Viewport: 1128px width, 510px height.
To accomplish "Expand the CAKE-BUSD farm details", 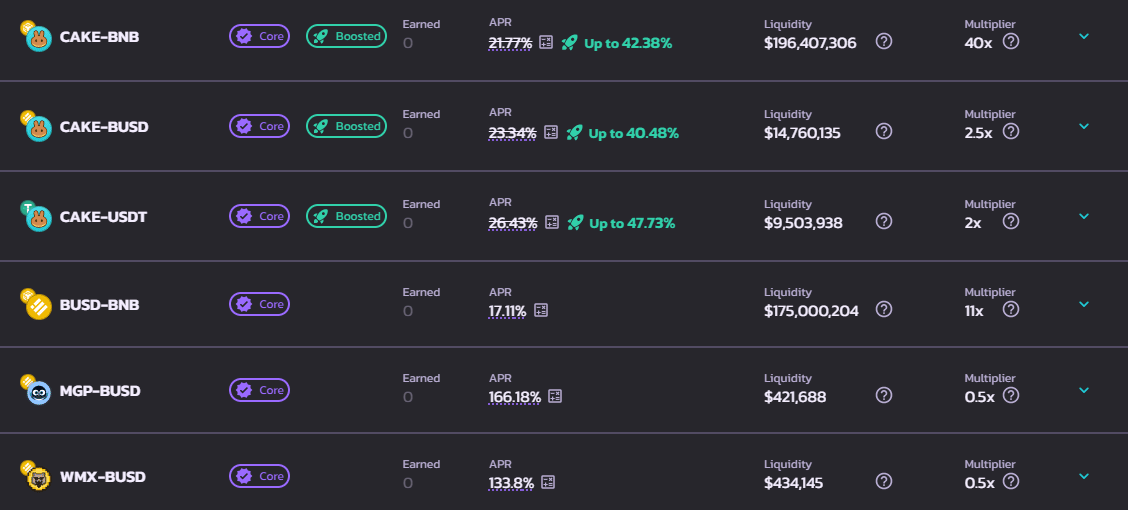I will coord(1084,127).
